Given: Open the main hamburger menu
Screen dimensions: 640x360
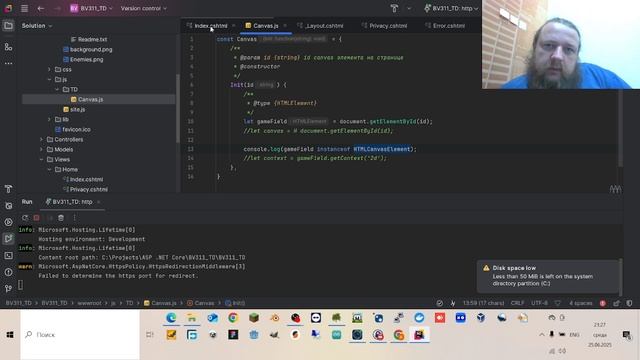Looking at the screenshot, I should pyautogui.click(x=24, y=8).
